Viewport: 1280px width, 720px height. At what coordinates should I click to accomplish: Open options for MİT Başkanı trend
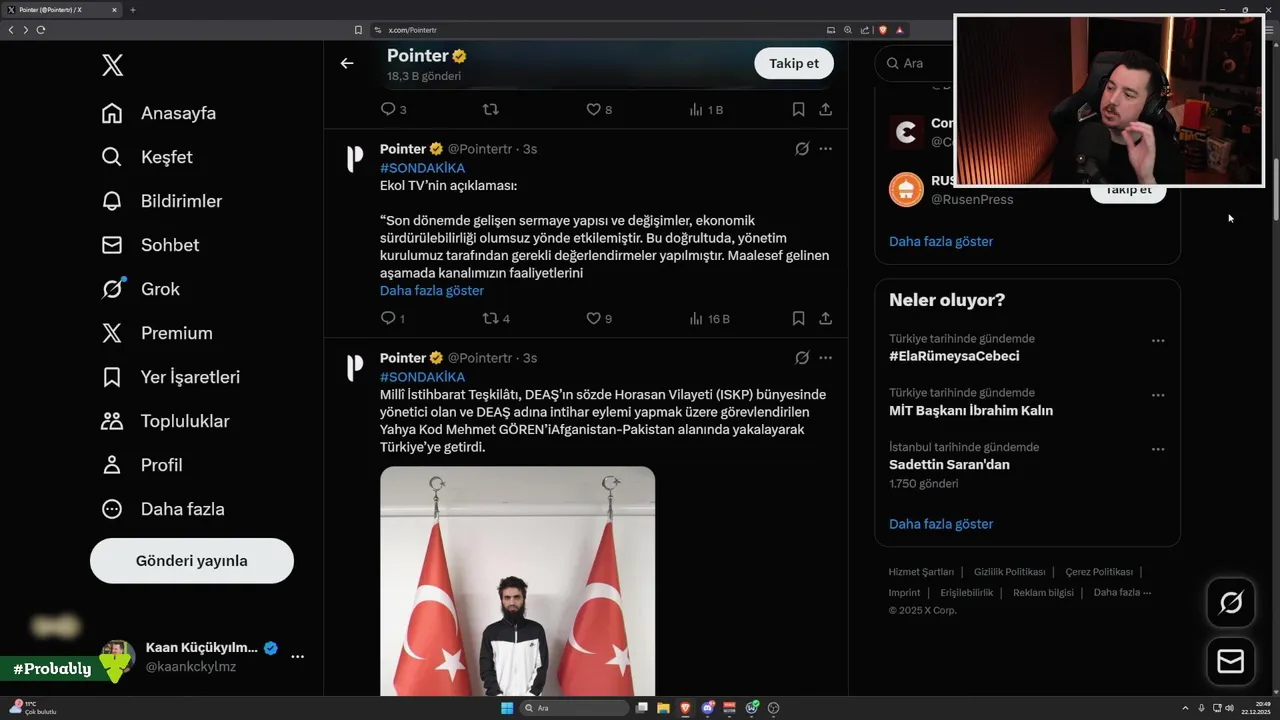(1158, 395)
